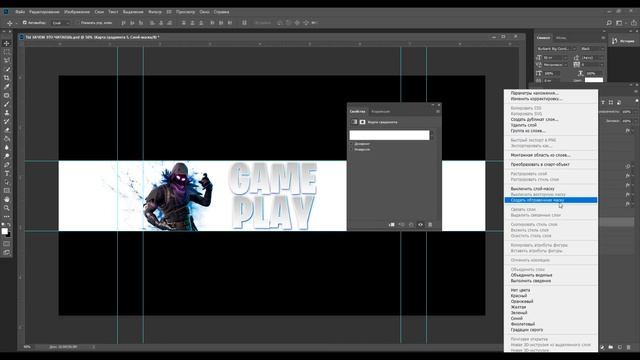Click the gradient map preview bar

coord(389,135)
